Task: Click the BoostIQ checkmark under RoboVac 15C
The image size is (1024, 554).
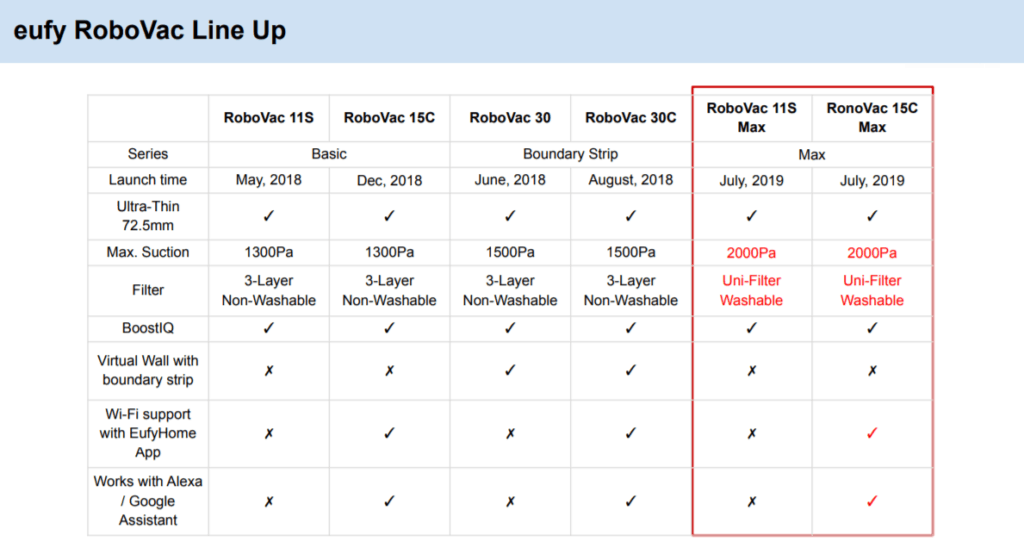Action: coord(389,327)
